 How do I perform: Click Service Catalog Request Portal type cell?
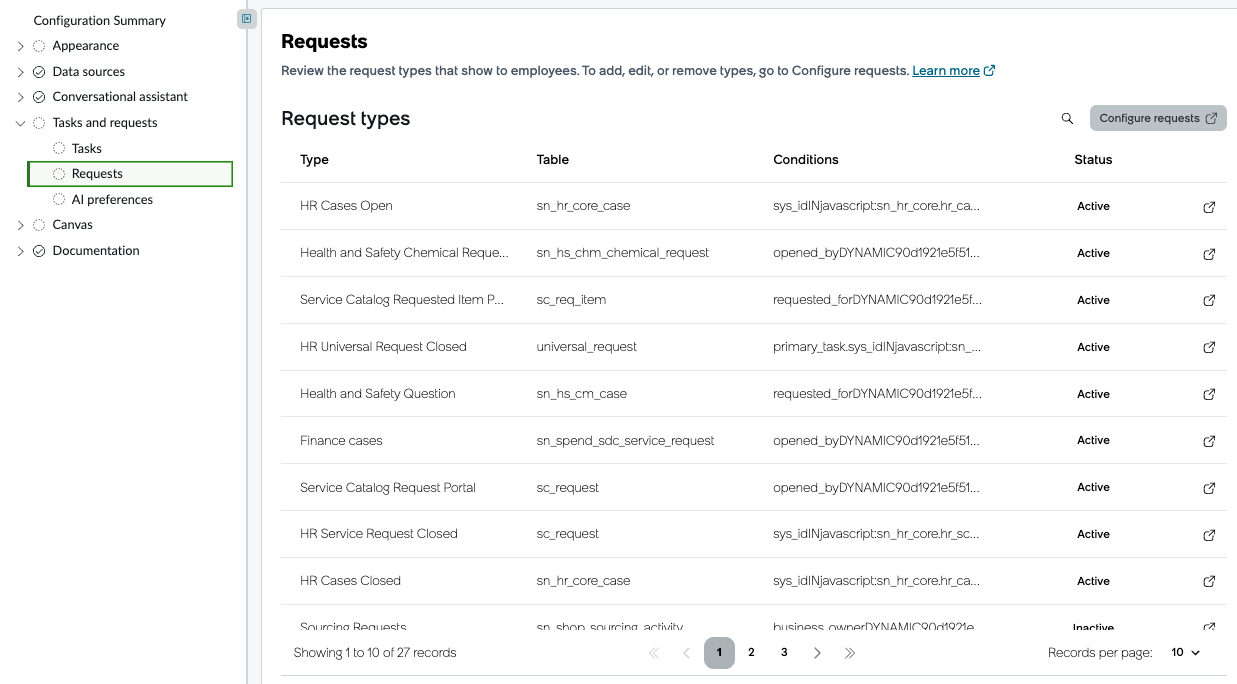[x=388, y=488]
